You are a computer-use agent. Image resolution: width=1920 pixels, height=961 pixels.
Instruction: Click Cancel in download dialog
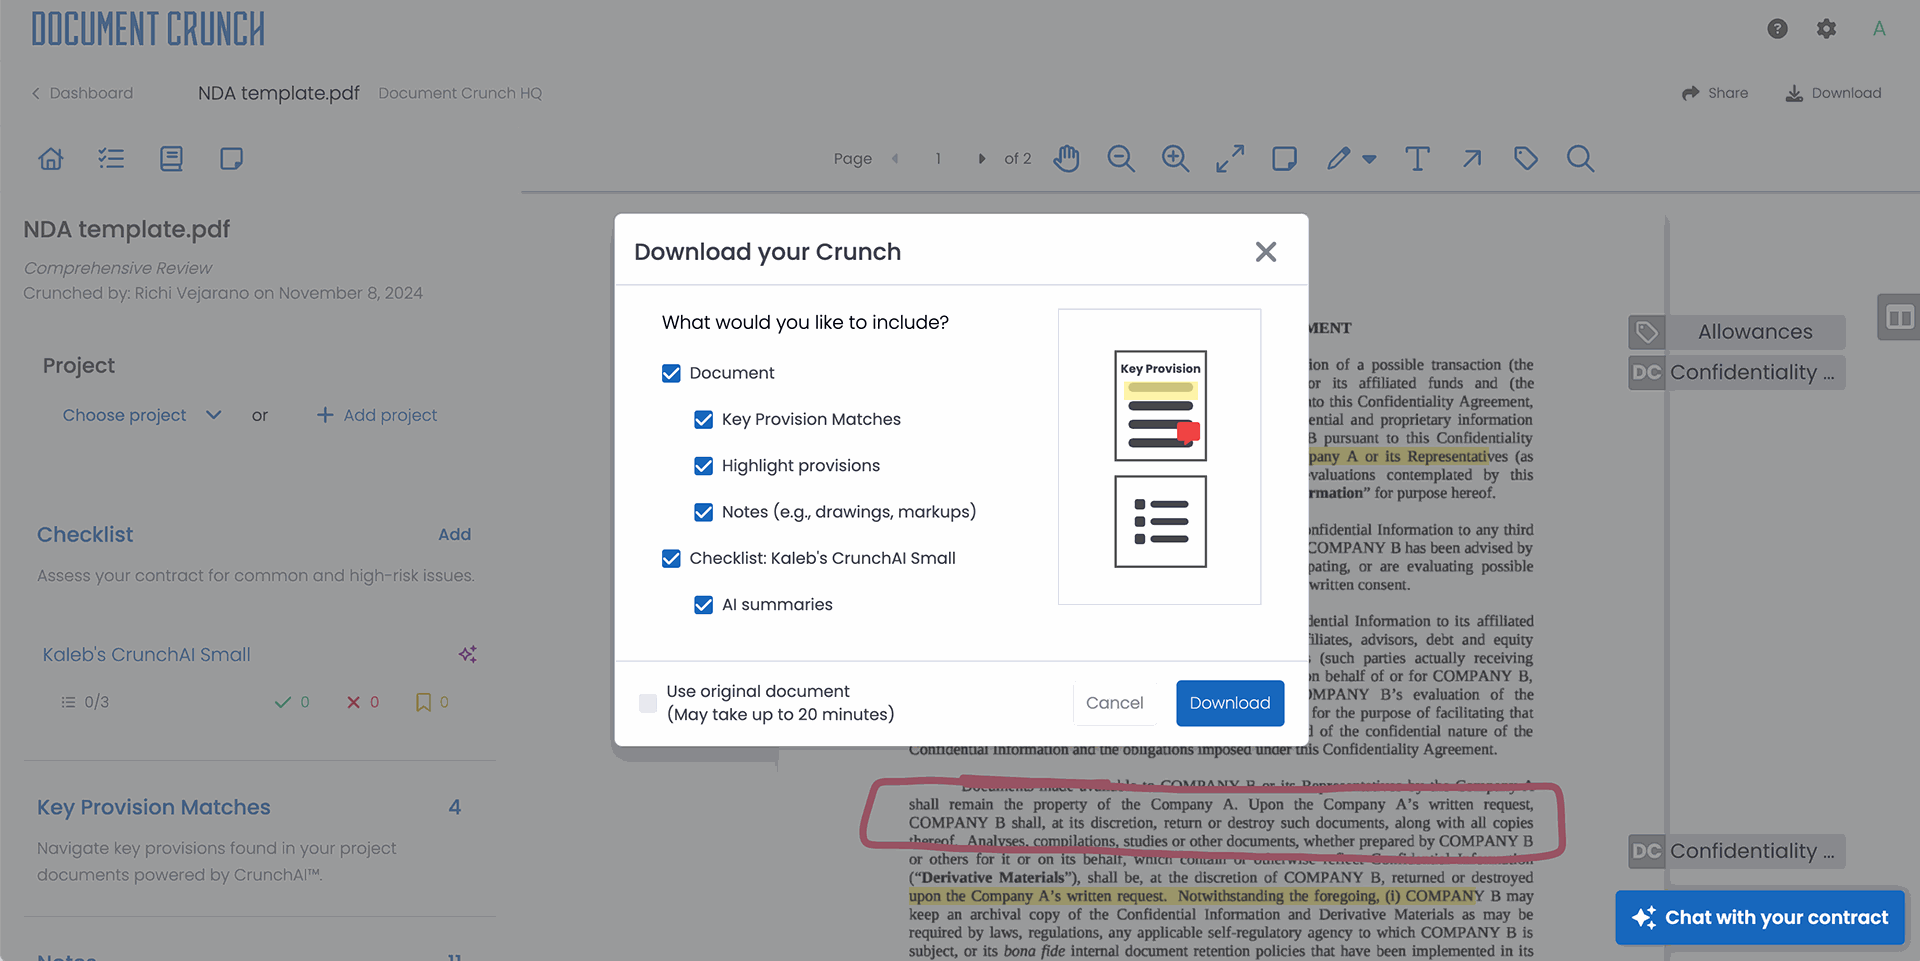coord(1114,703)
